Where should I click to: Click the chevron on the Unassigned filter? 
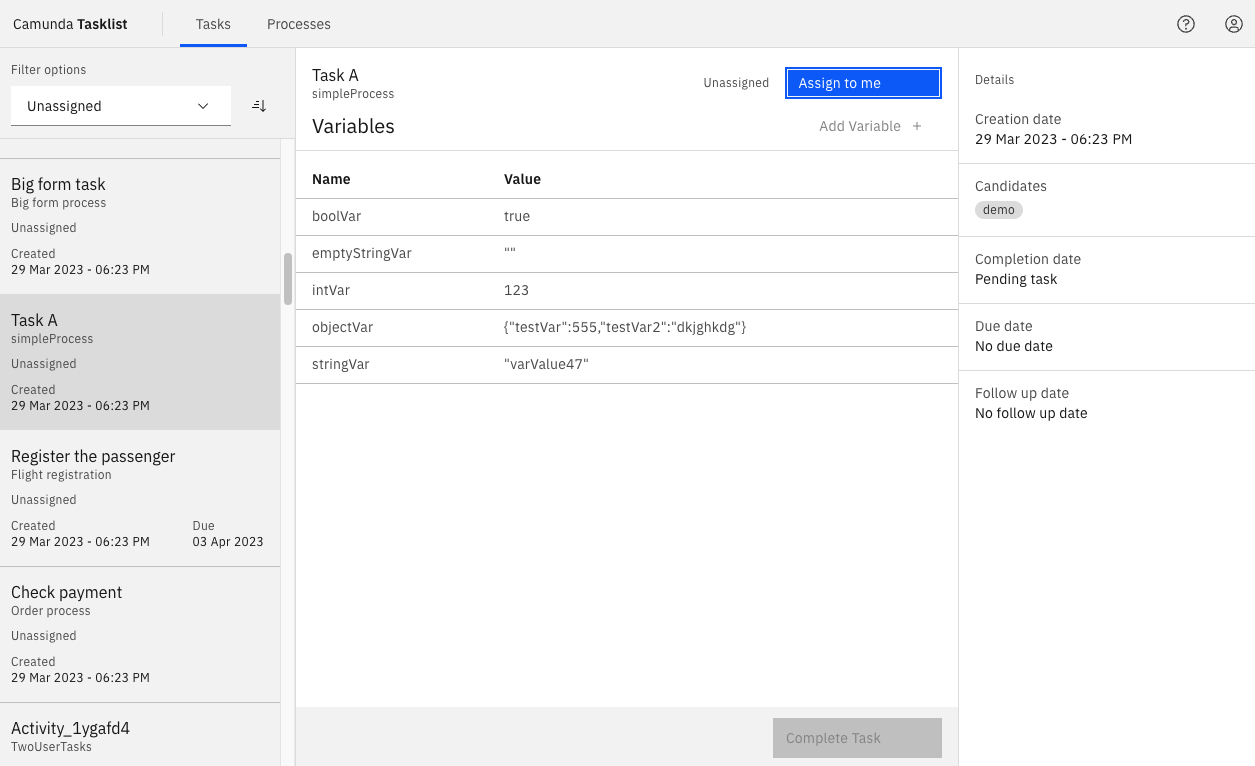tap(203, 106)
